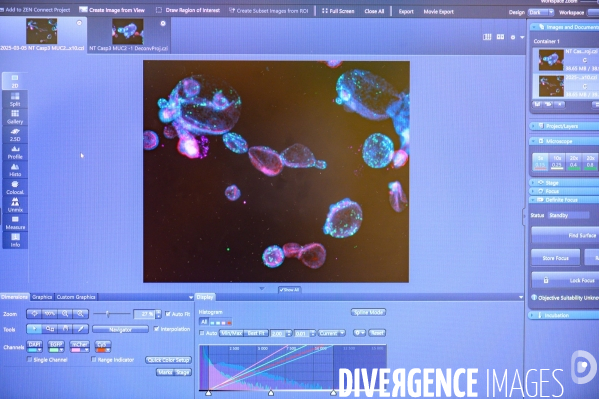Open the Profile view icon
599x399 pixels.
15,152
